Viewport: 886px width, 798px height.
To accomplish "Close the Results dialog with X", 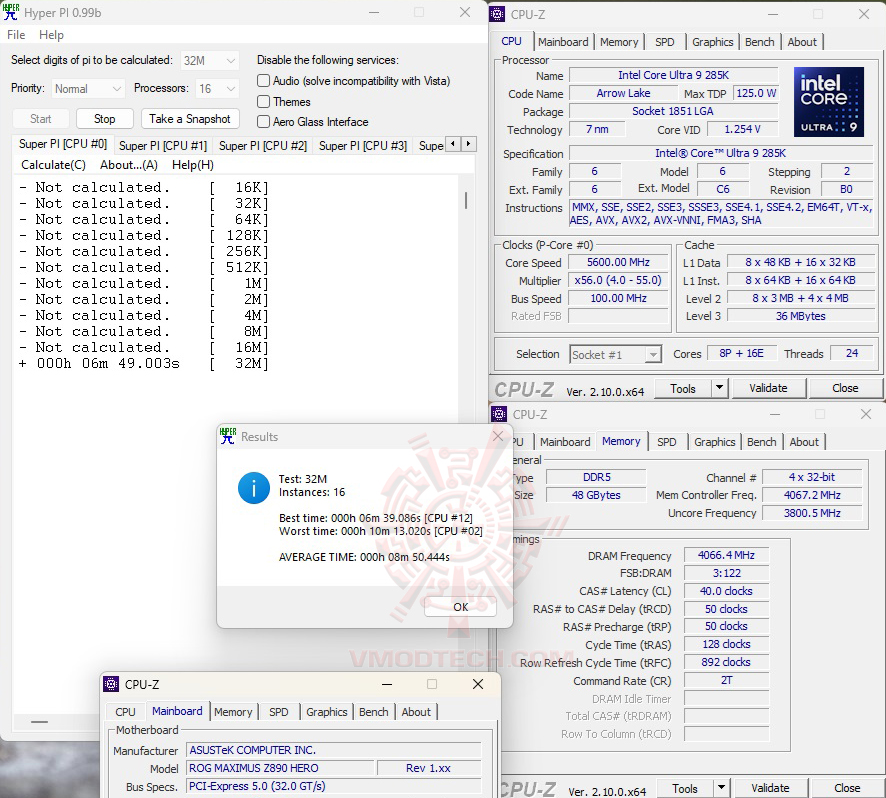I will tap(498, 436).
